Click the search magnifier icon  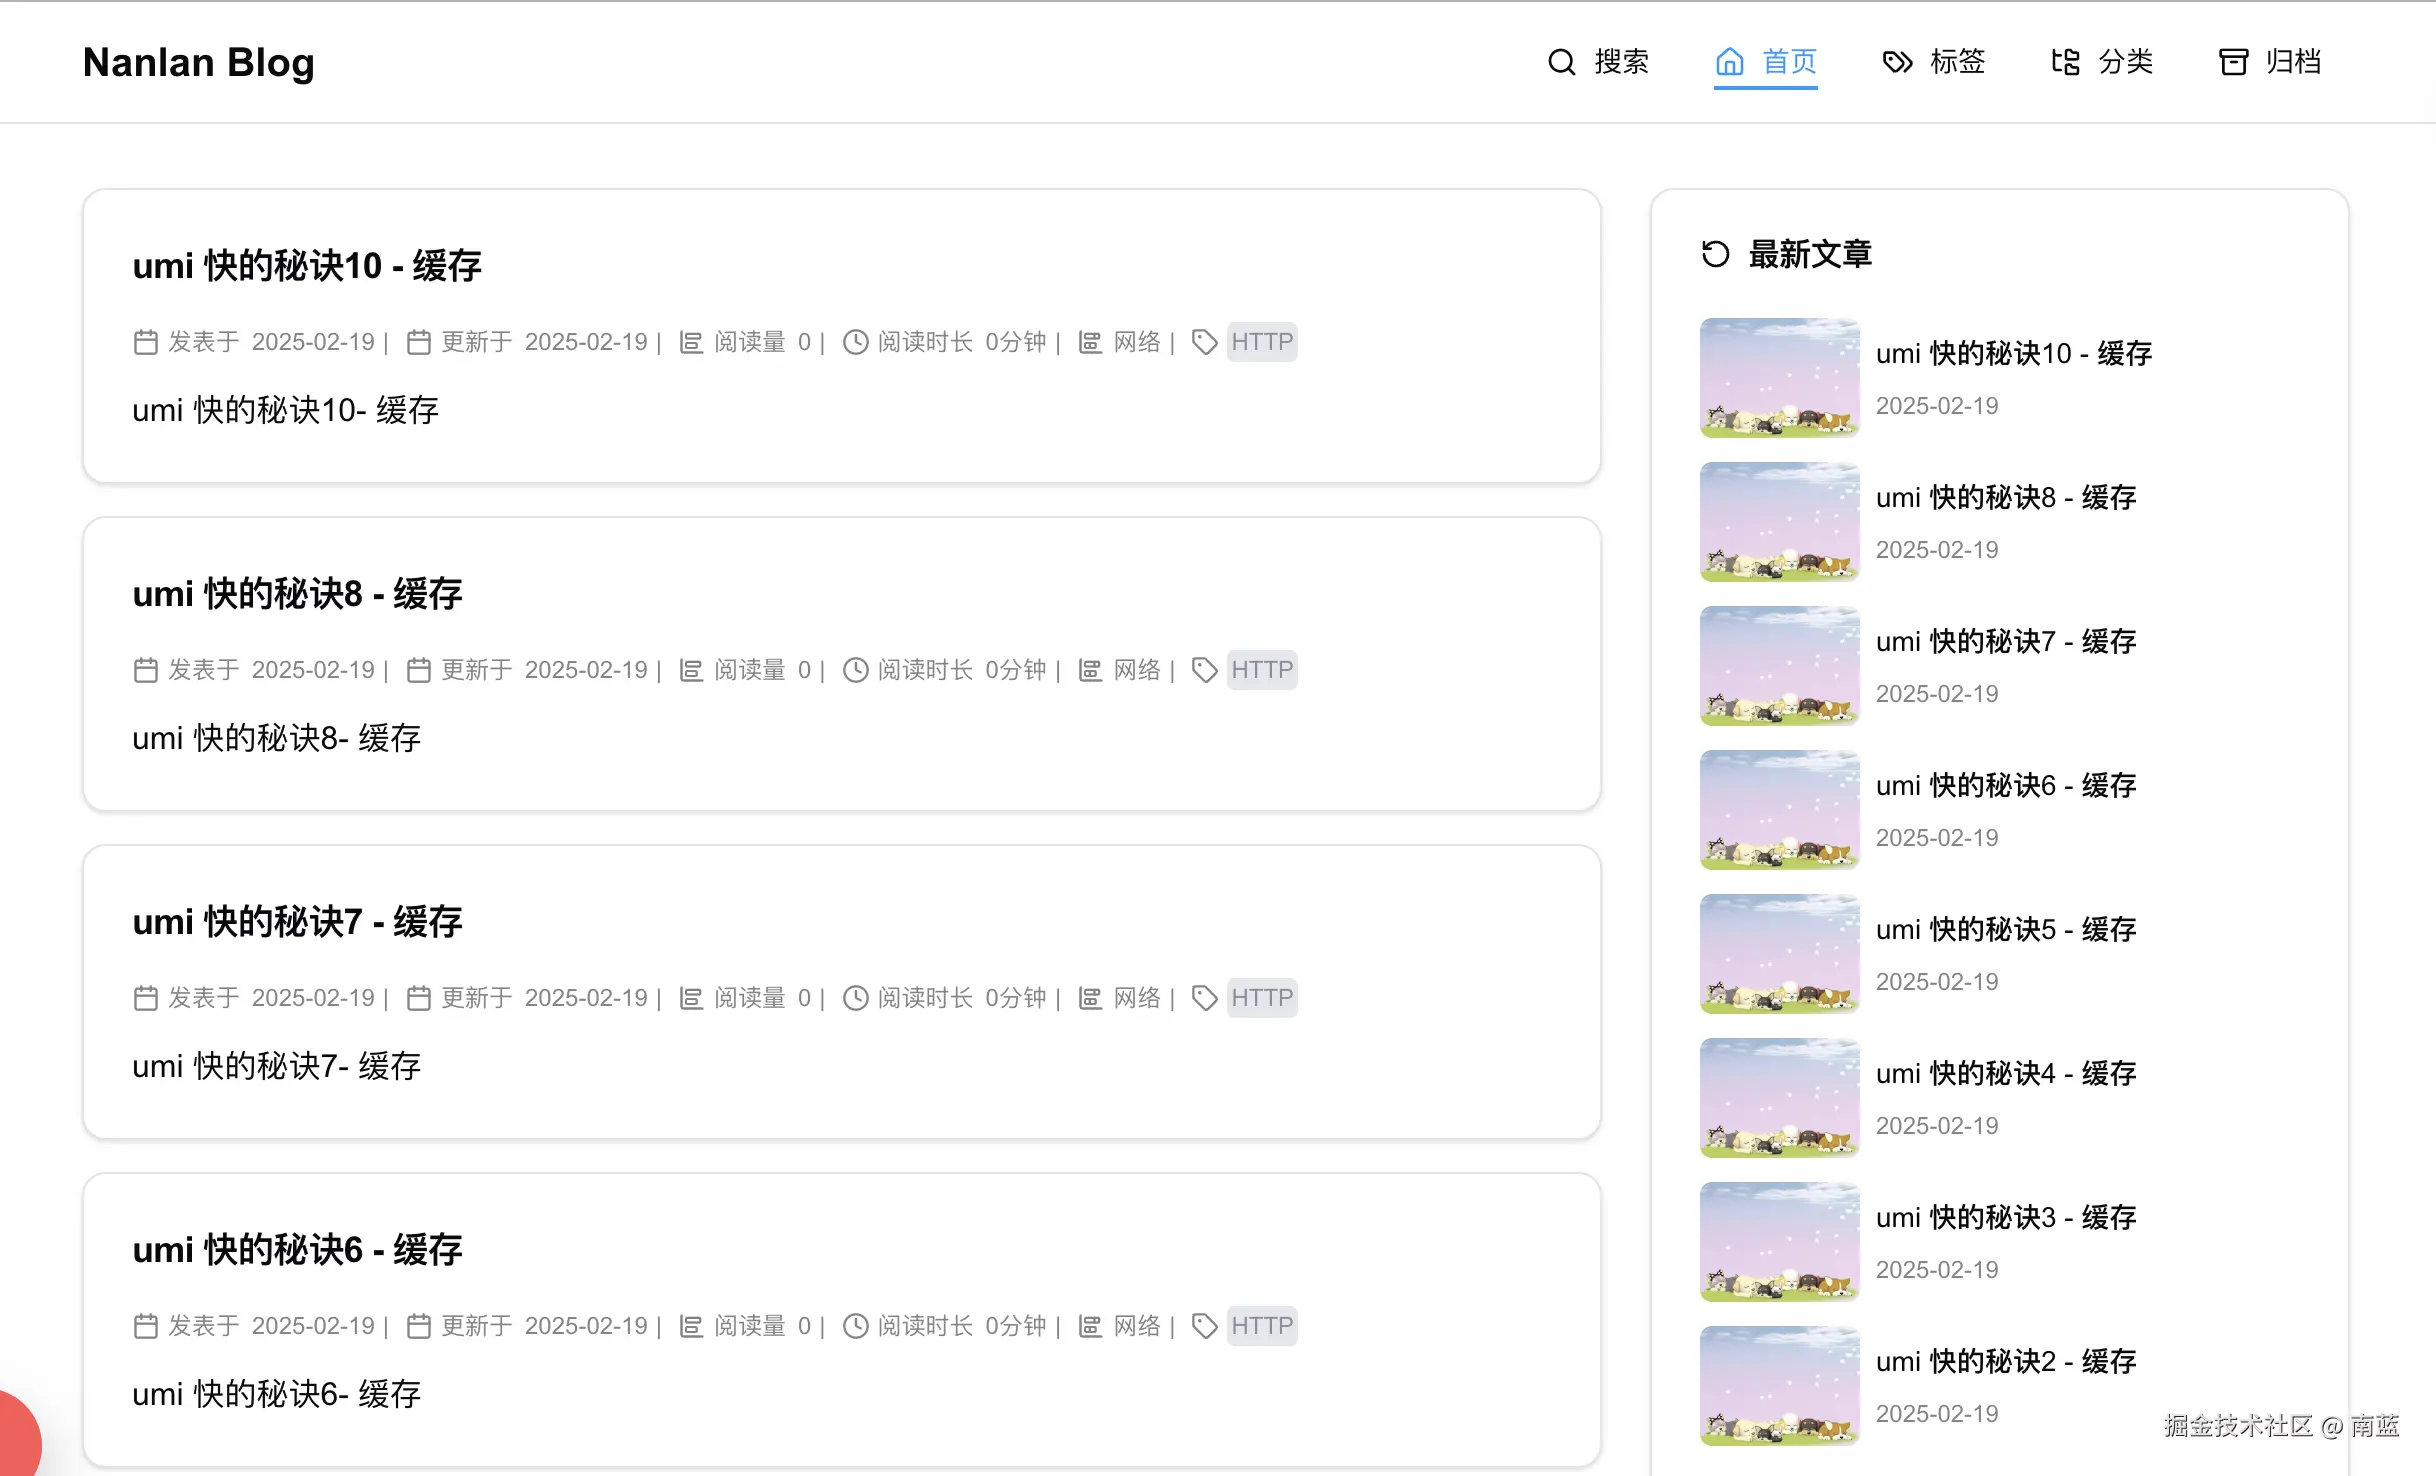pyautogui.click(x=1561, y=62)
